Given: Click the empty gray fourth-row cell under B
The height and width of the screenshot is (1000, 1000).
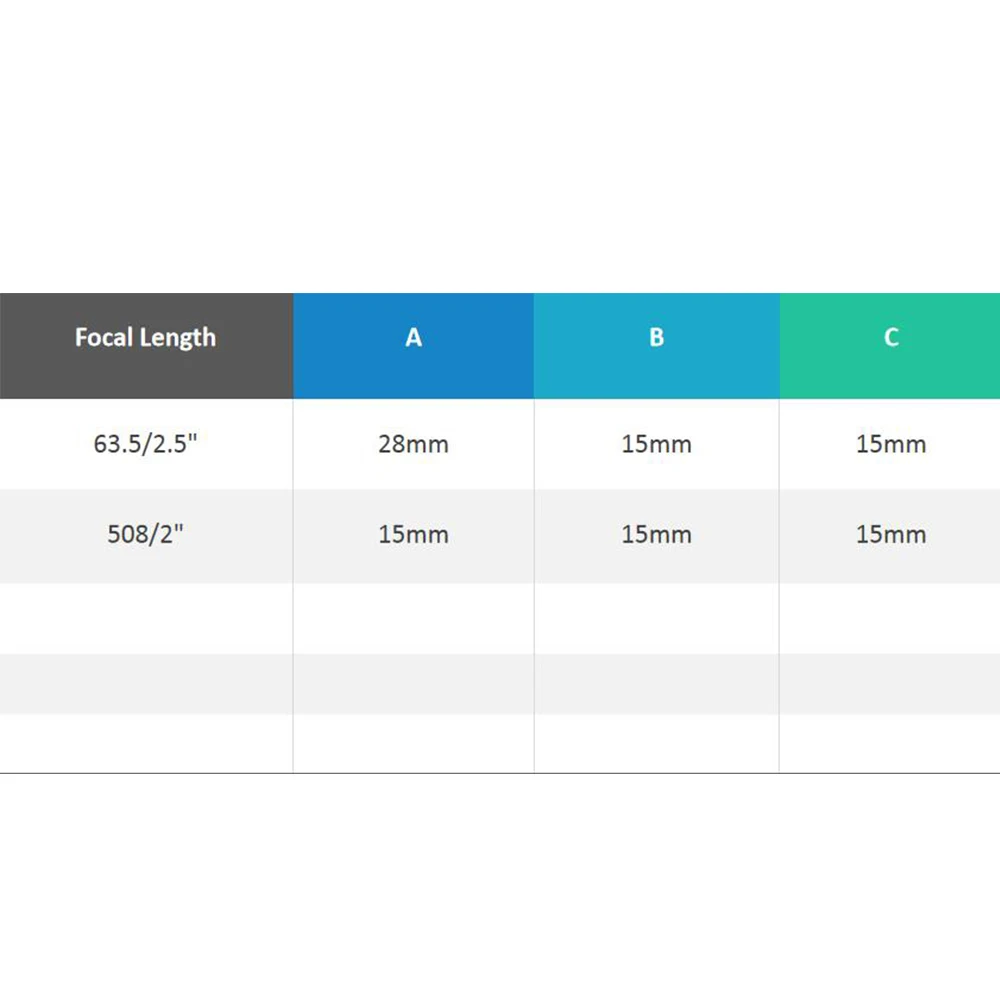Looking at the screenshot, I should click(656, 684).
